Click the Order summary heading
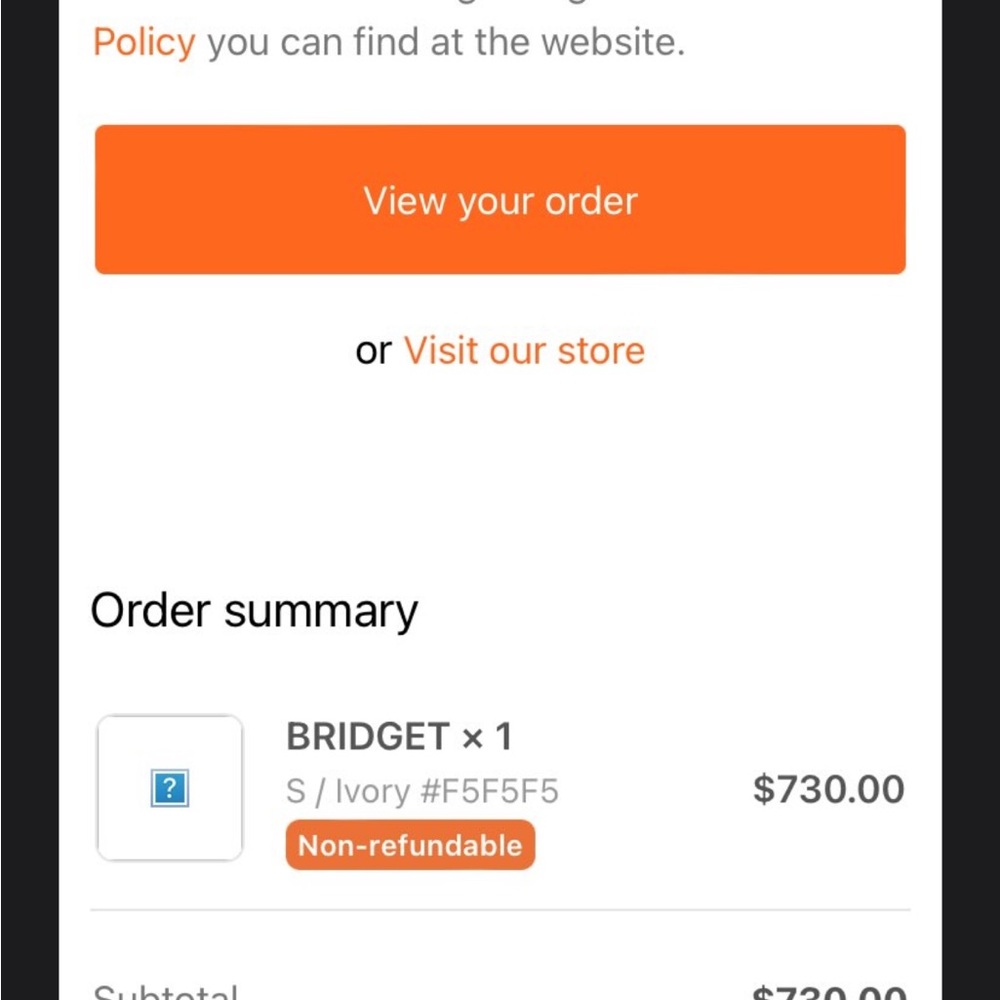The height and width of the screenshot is (1000, 1000). coord(254,611)
